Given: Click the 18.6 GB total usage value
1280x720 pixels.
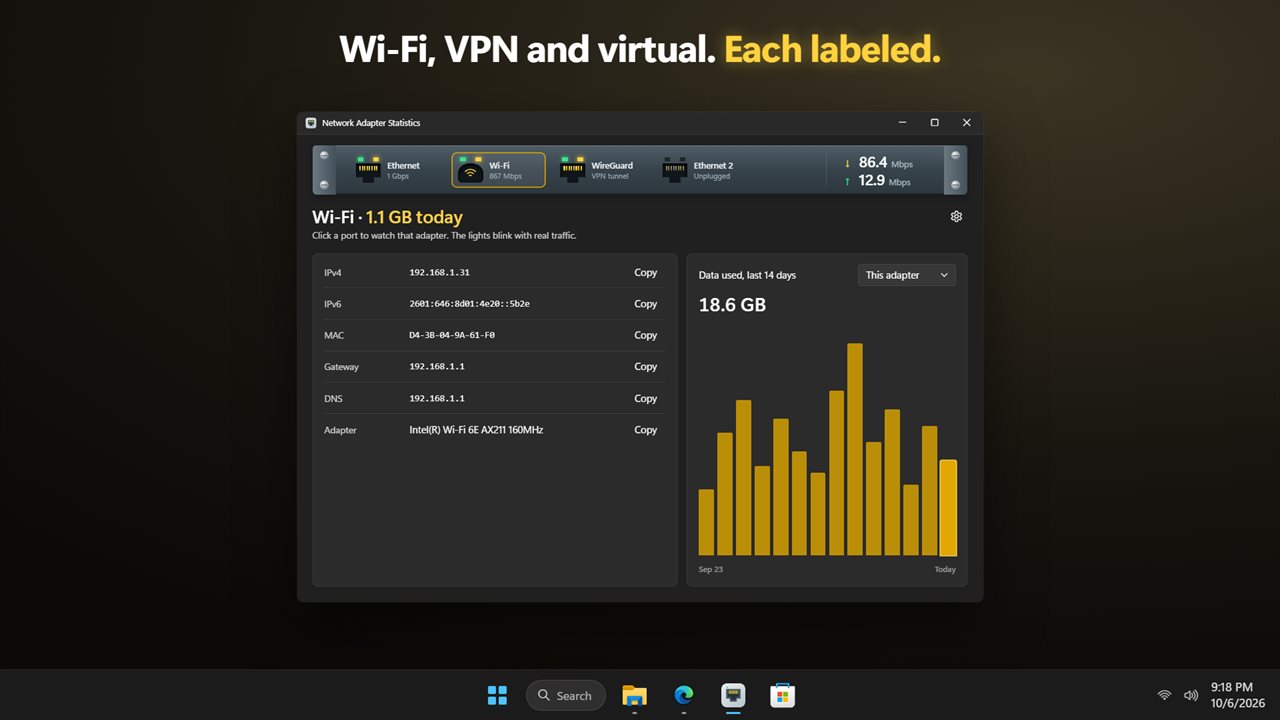Looking at the screenshot, I should click(x=732, y=305).
